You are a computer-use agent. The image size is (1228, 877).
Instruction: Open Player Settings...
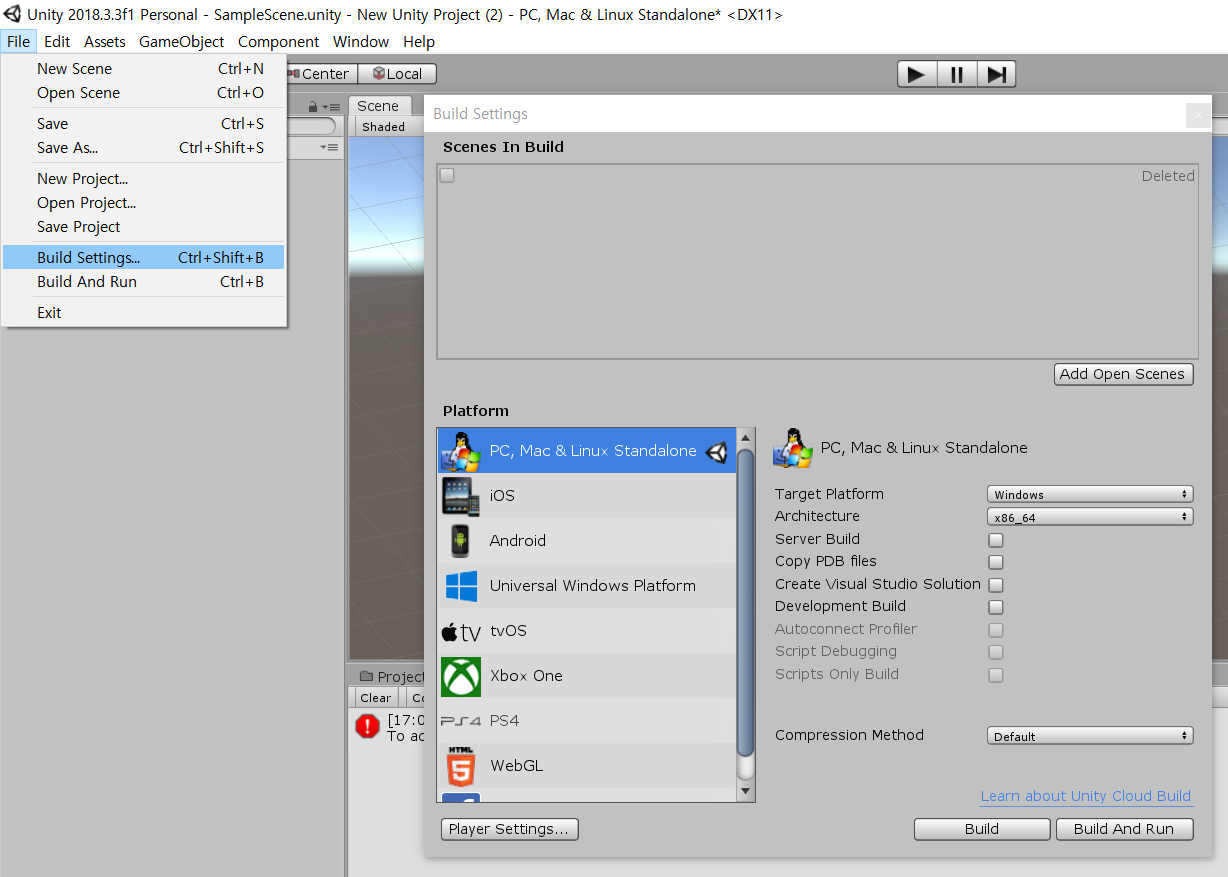(x=510, y=829)
